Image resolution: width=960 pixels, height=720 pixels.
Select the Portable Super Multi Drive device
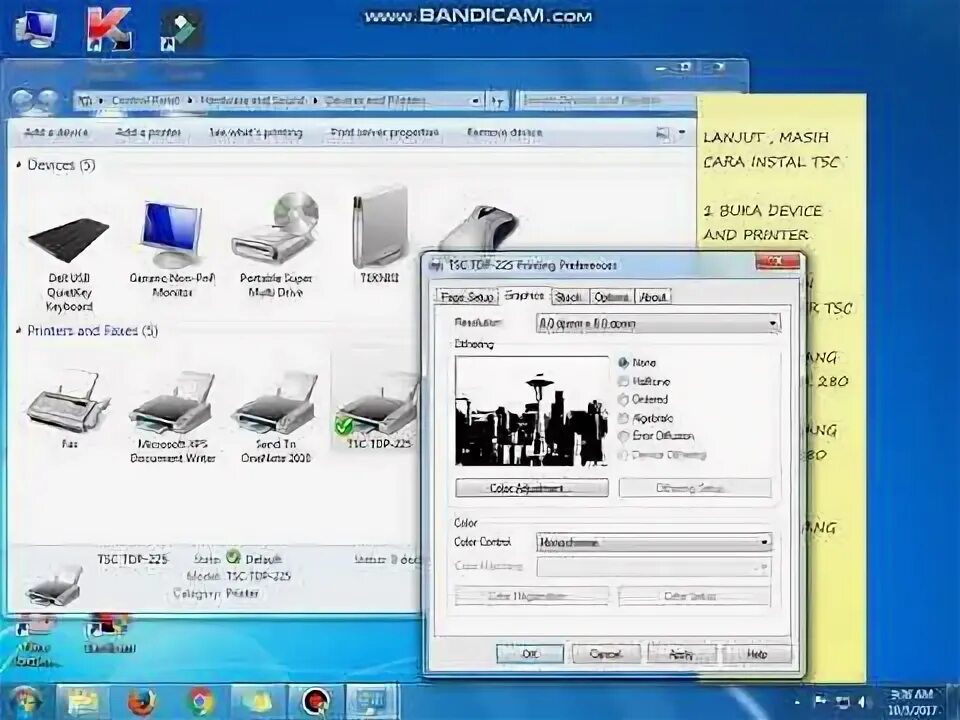pos(276,245)
